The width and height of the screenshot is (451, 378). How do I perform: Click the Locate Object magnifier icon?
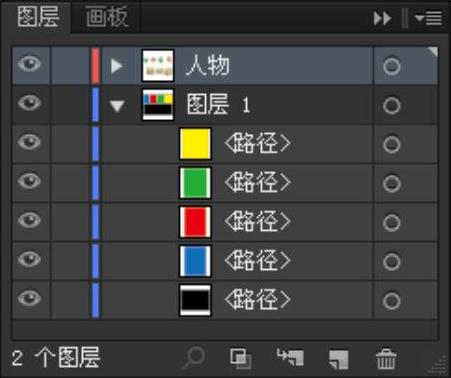click(x=194, y=358)
